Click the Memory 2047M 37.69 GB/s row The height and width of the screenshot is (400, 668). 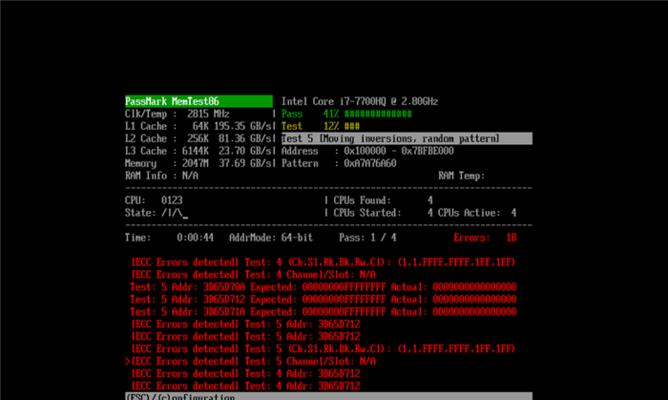coord(199,163)
